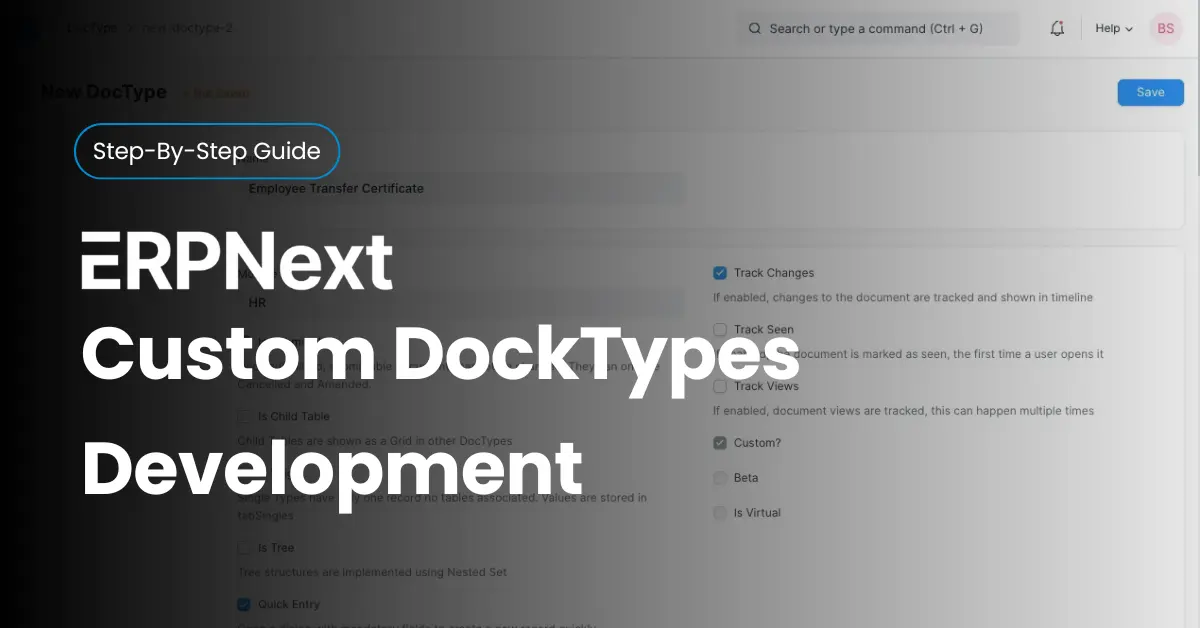Screen dimensions: 1200x628
Task: Check the Beta checkbox
Action: pyautogui.click(x=720, y=478)
